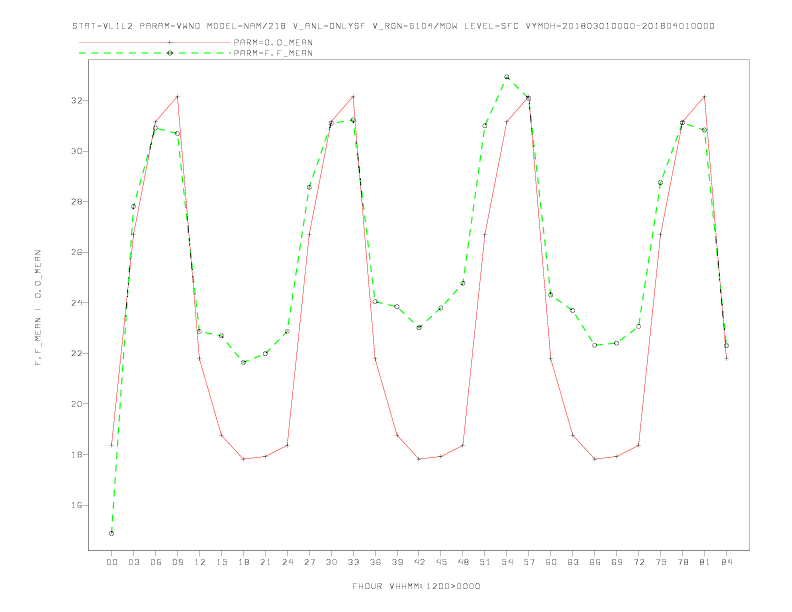This screenshot has width=792, height=612.
Task: Click the x-axis label FHOUR VHHMM:1200>0000
Action: pyautogui.click(x=416, y=586)
